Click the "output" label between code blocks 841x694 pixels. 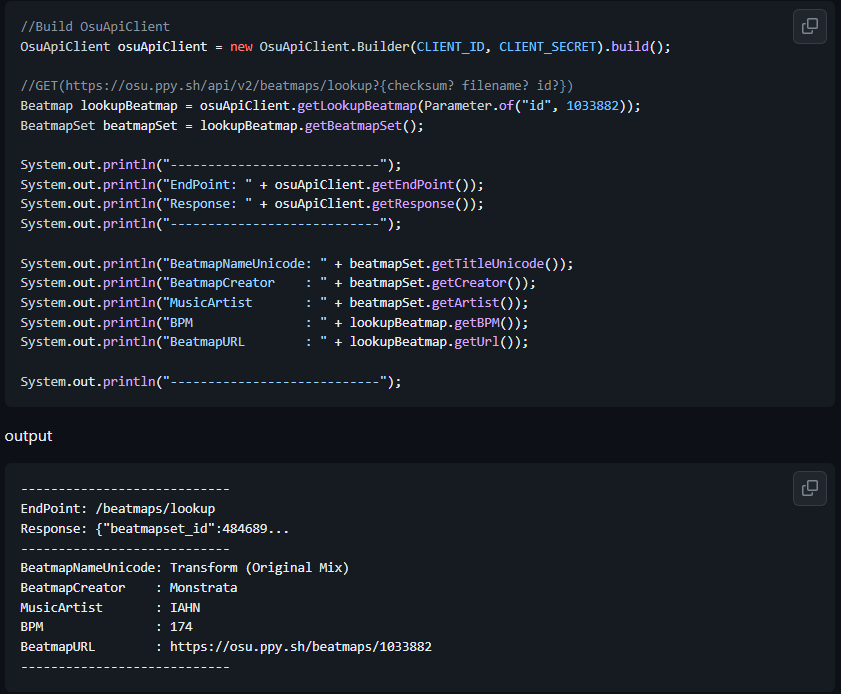[x=28, y=436]
